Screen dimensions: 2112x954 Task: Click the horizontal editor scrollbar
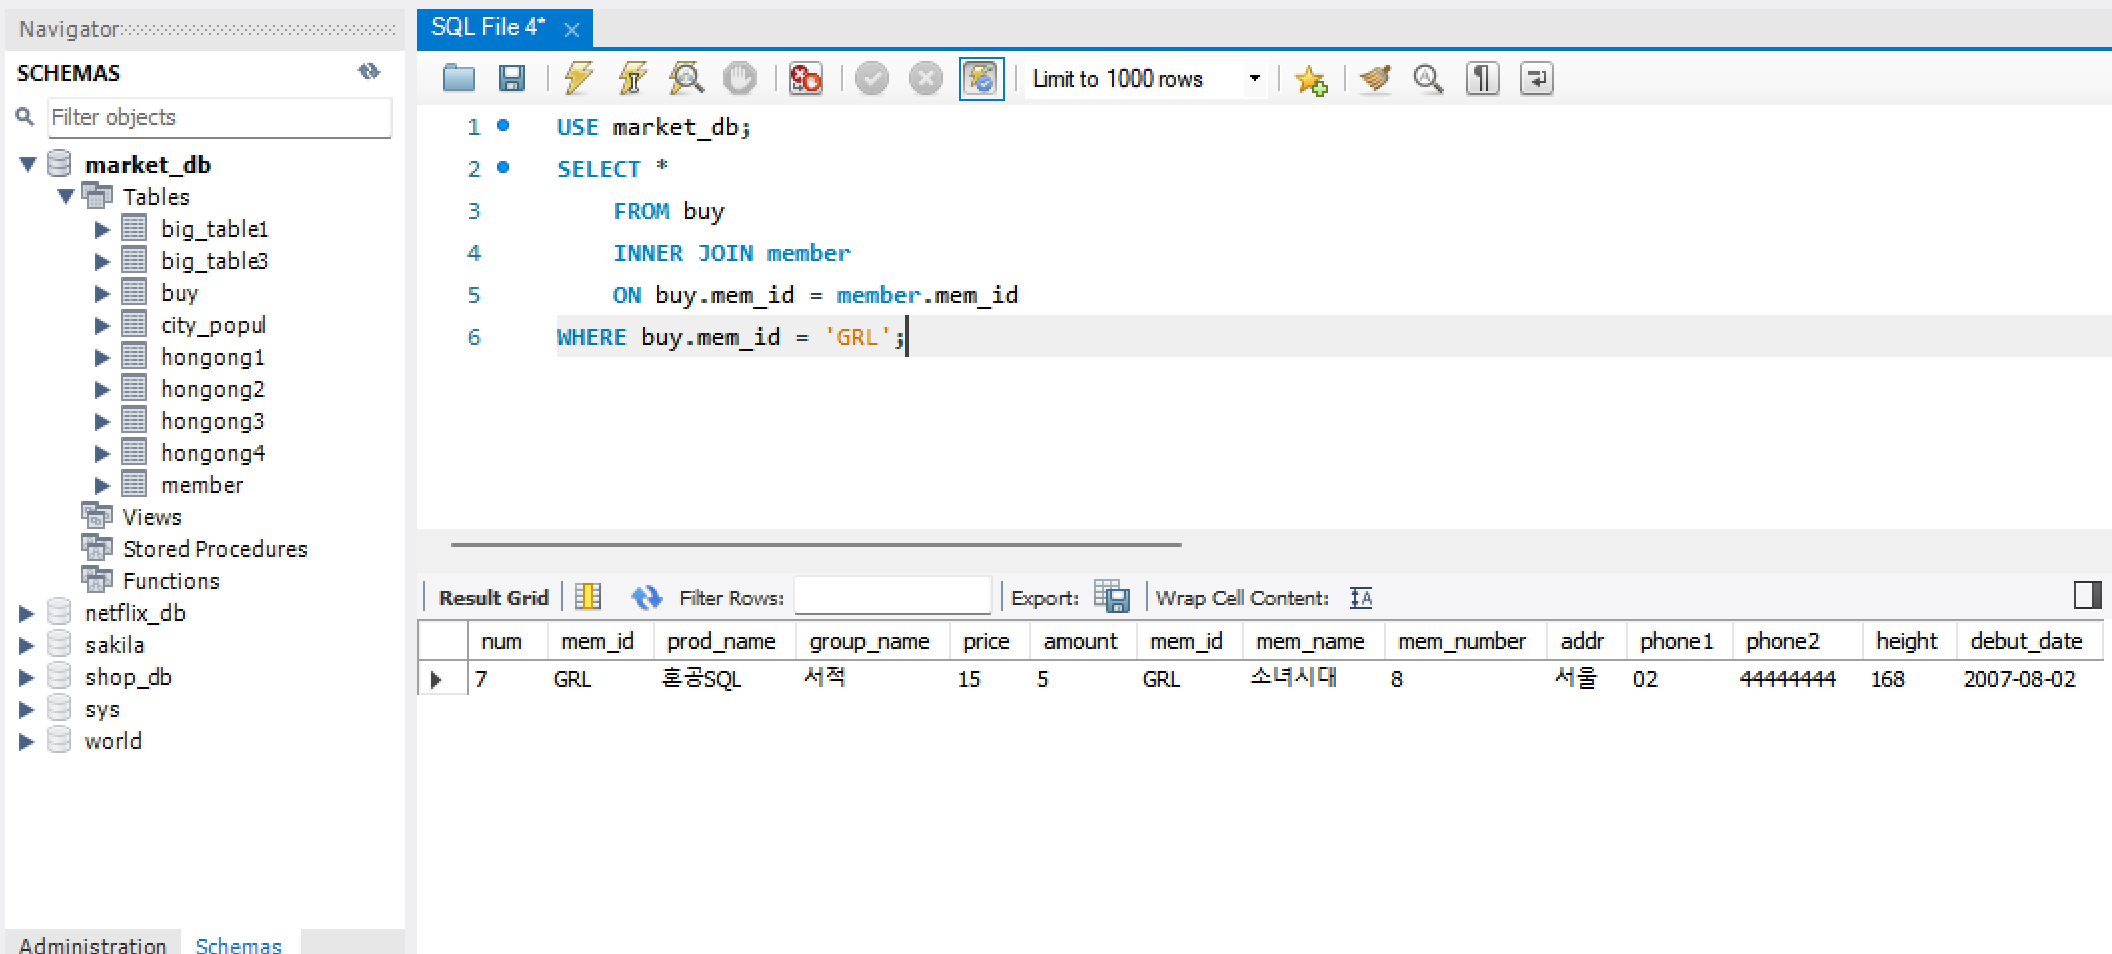[815, 543]
